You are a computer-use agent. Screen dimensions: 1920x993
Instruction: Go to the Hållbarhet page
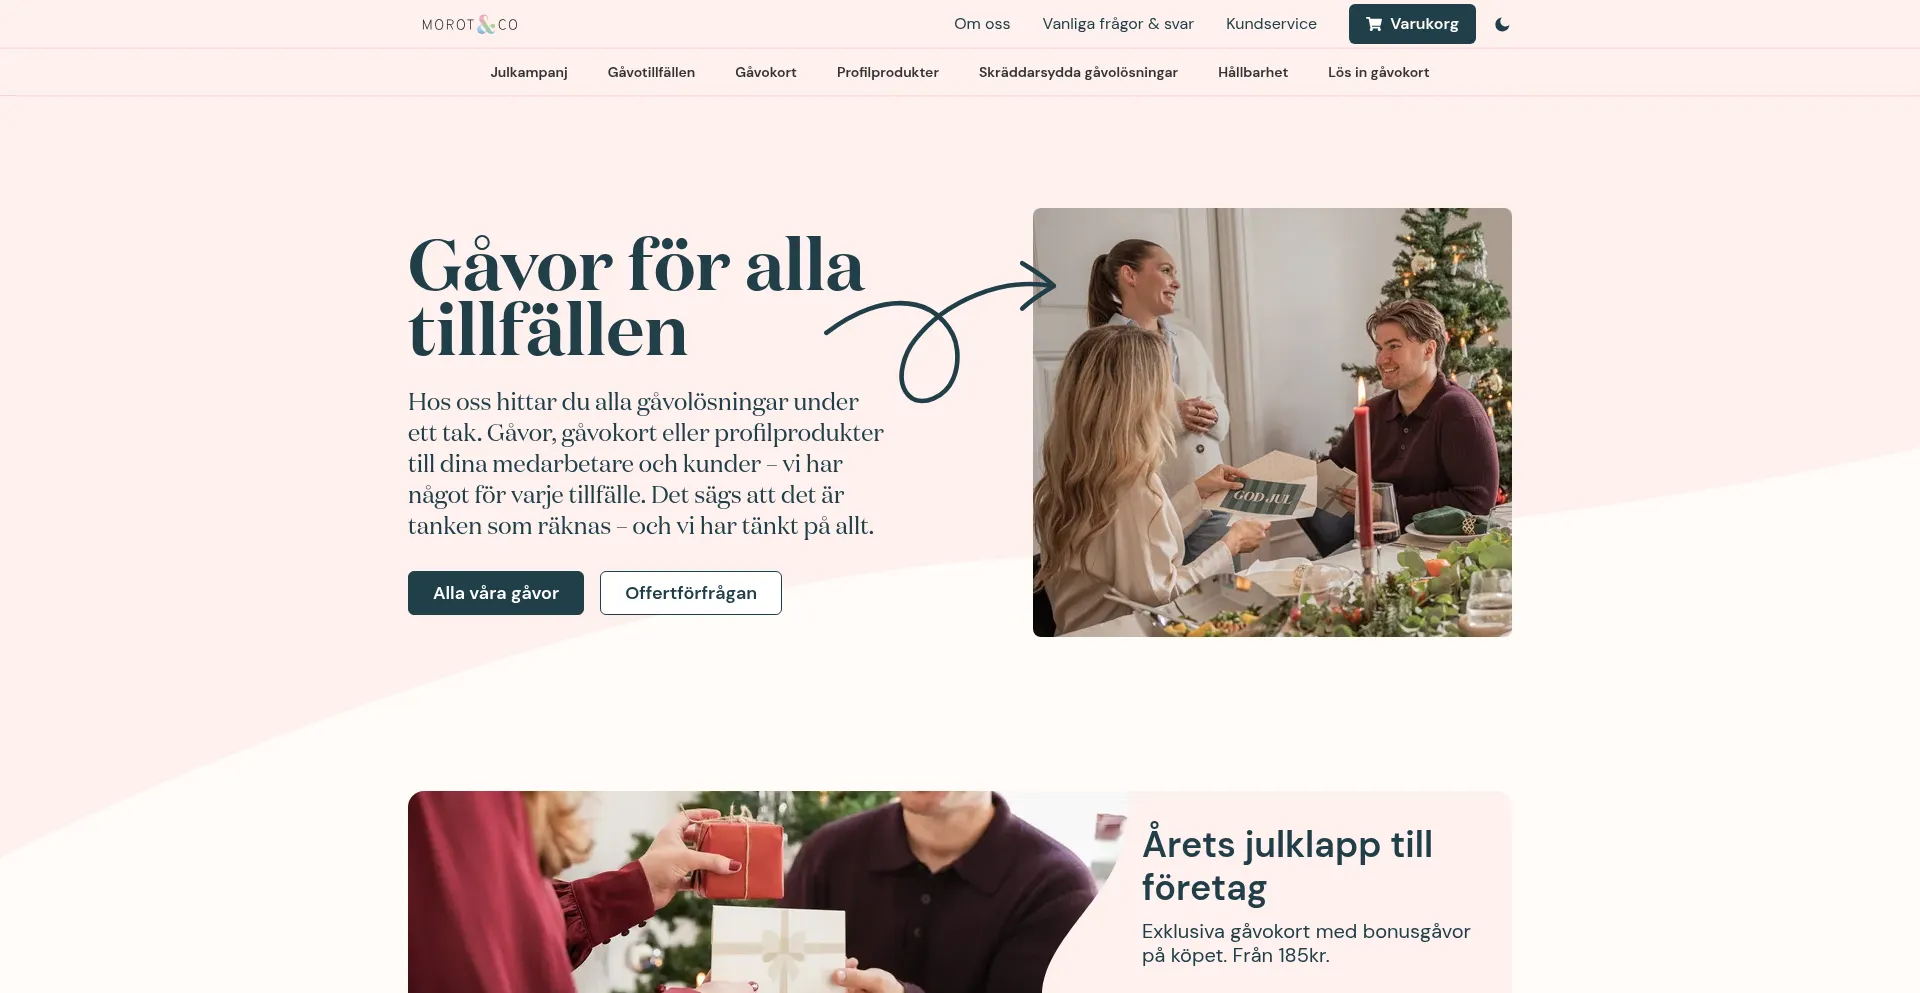1253,72
